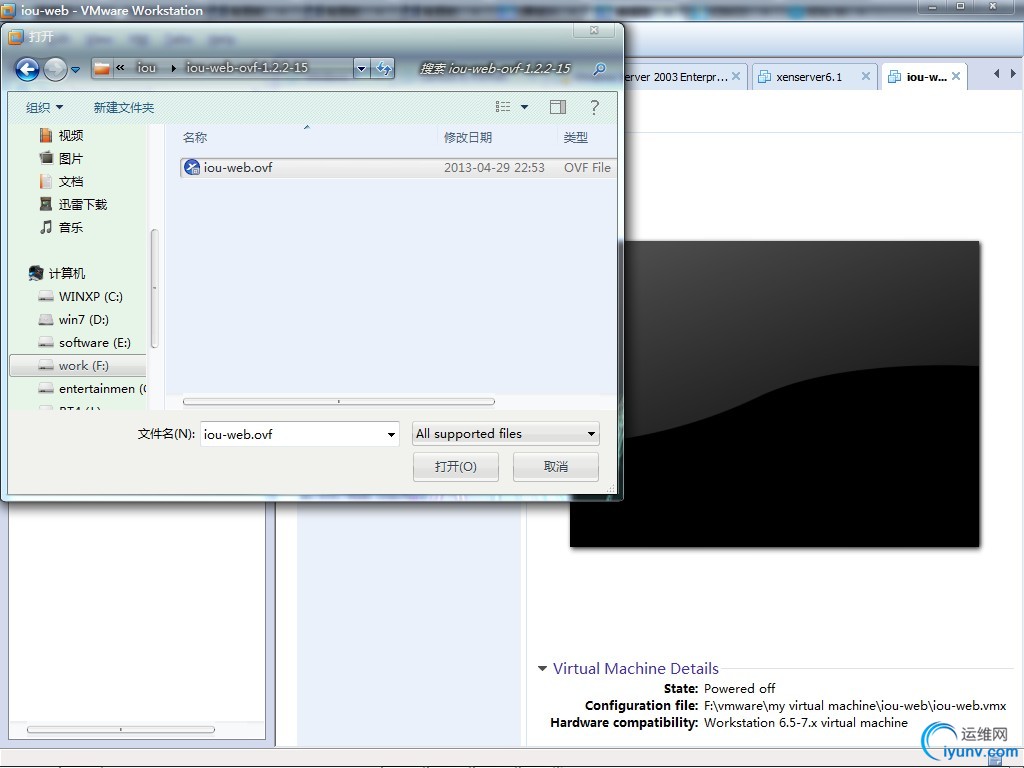The image size is (1024, 768).
Task: Click the Configuration file path text
Action: [x=855, y=705]
